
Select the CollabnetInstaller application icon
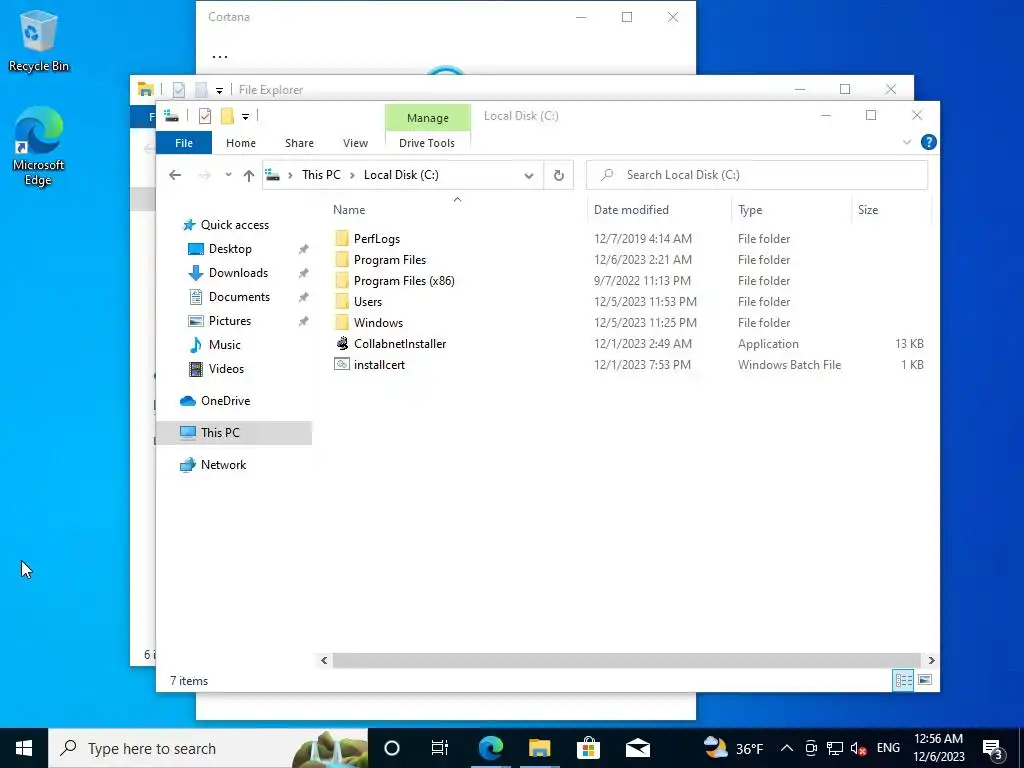(x=342, y=344)
